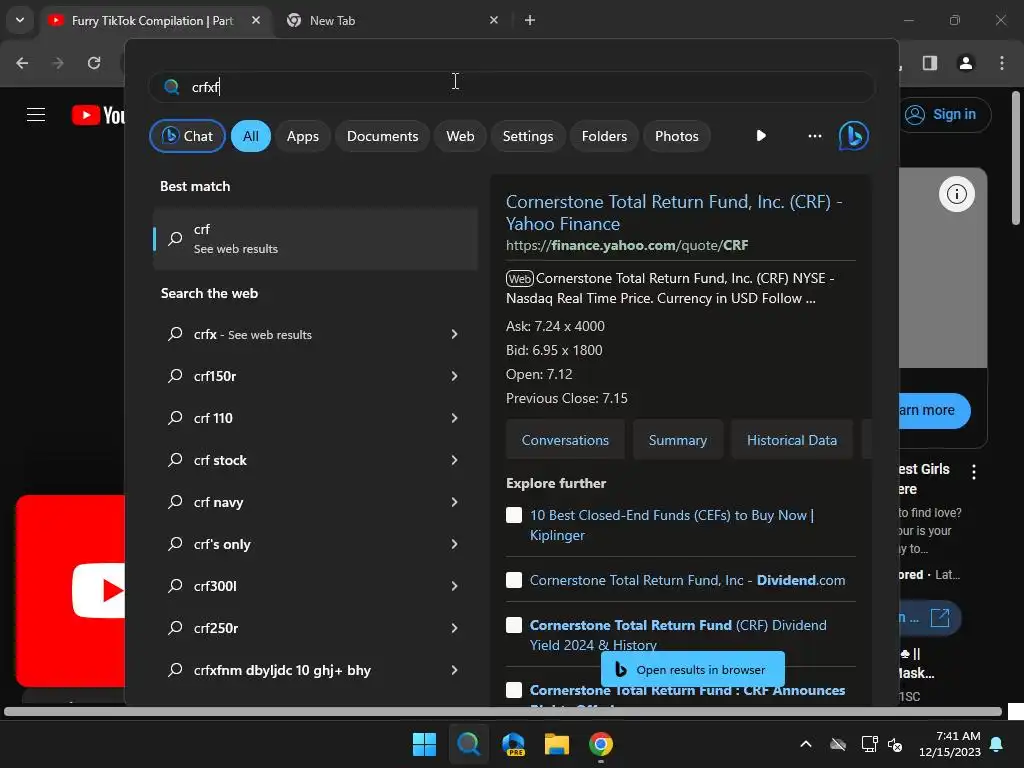Click the YouTube logo in the header
Image resolution: width=1024 pixels, height=768 pixels.
(x=98, y=115)
